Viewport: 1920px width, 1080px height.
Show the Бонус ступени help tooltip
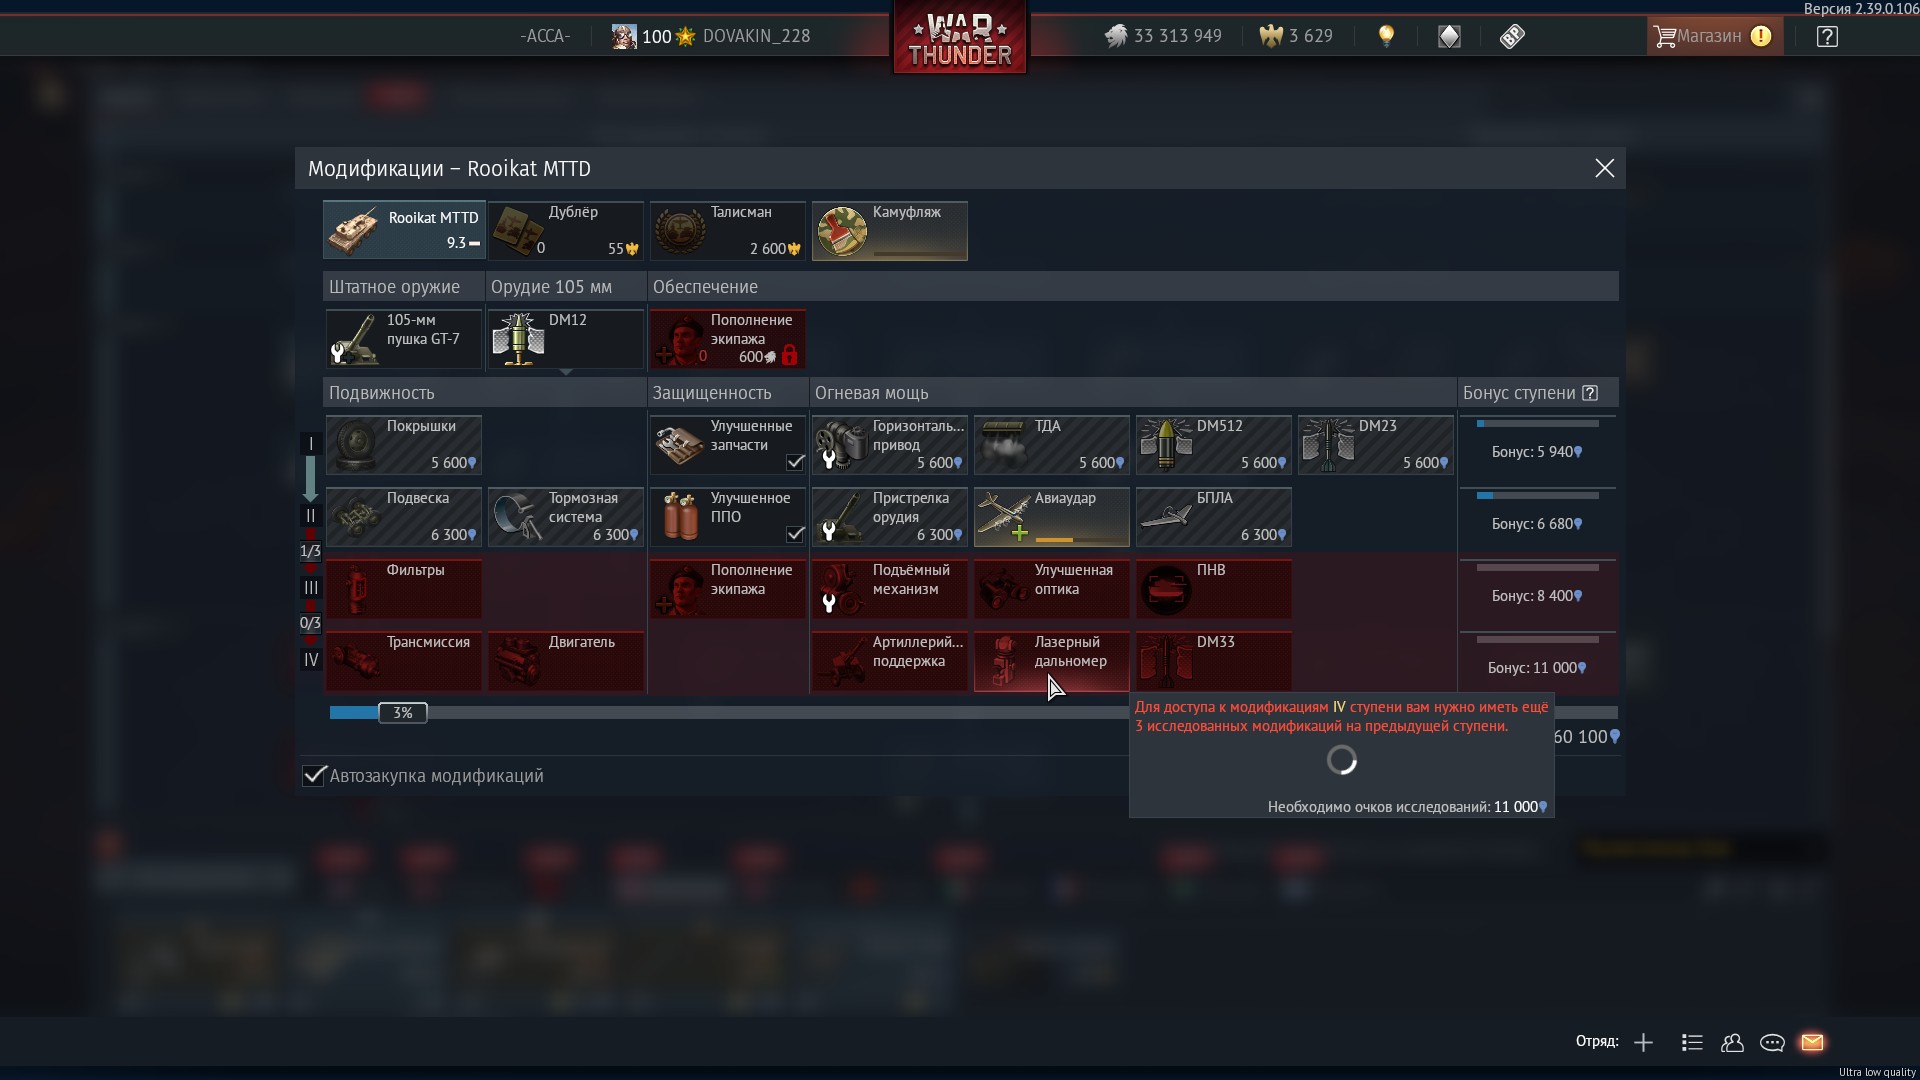(1591, 393)
